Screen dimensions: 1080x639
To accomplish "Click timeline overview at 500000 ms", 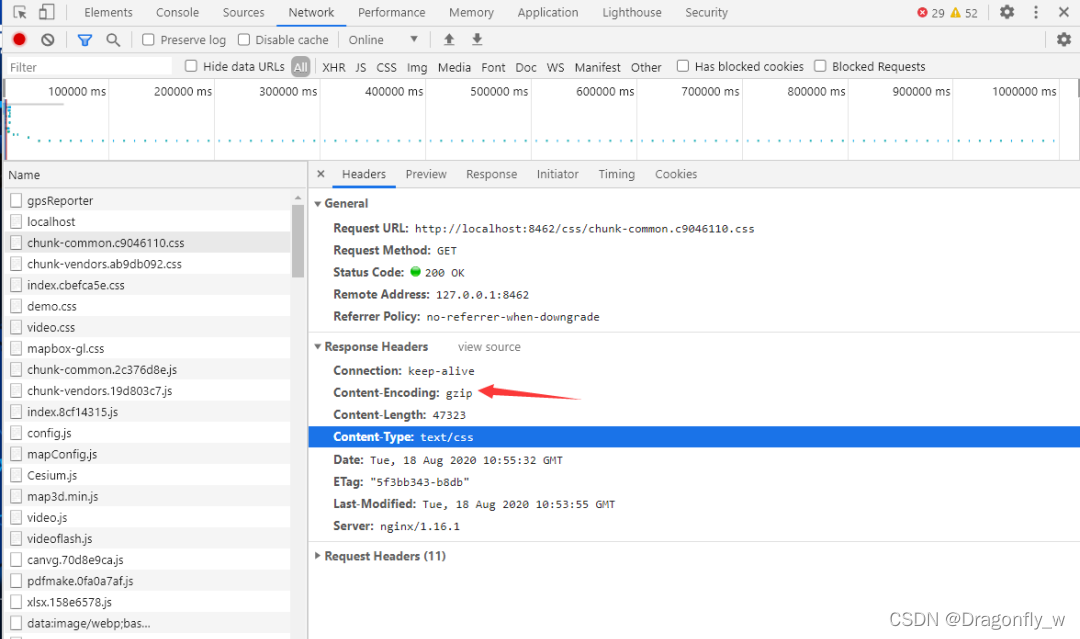I will point(499,92).
